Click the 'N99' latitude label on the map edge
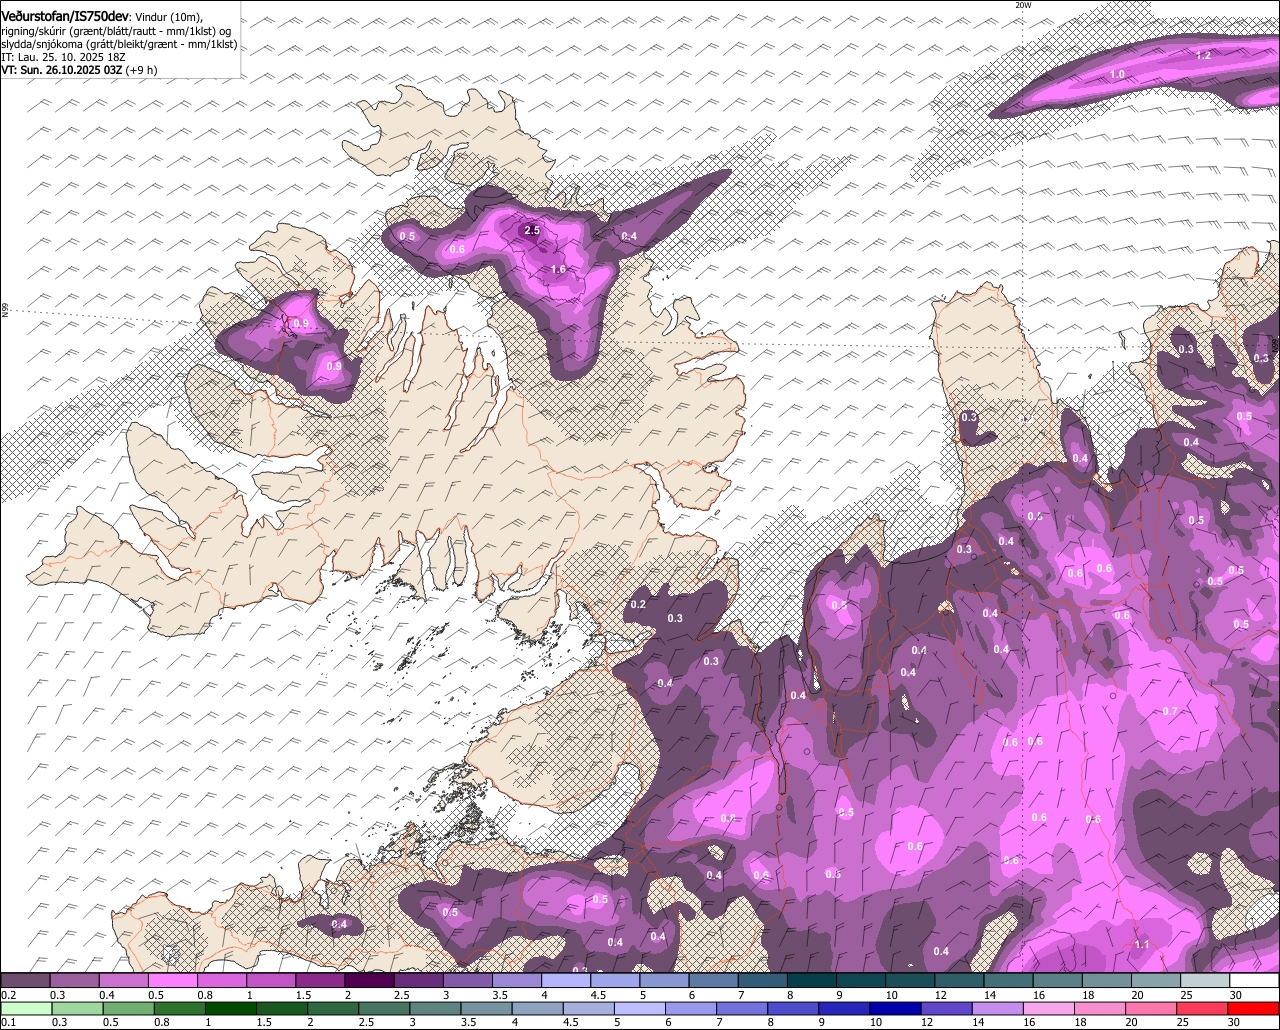The image size is (1280, 1030). pyautogui.click(x=5, y=311)
